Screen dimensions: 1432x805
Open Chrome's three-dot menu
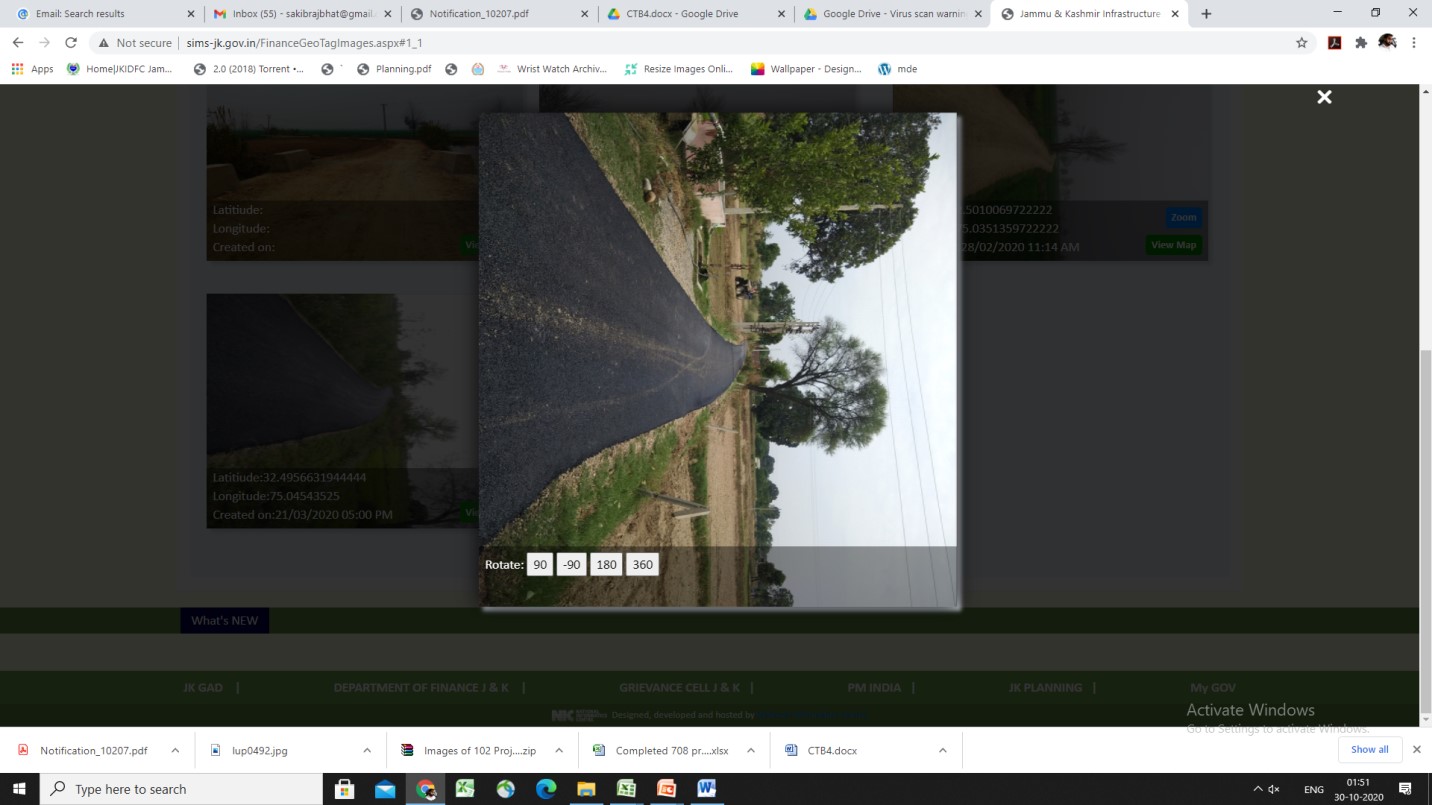[1414, 43]
